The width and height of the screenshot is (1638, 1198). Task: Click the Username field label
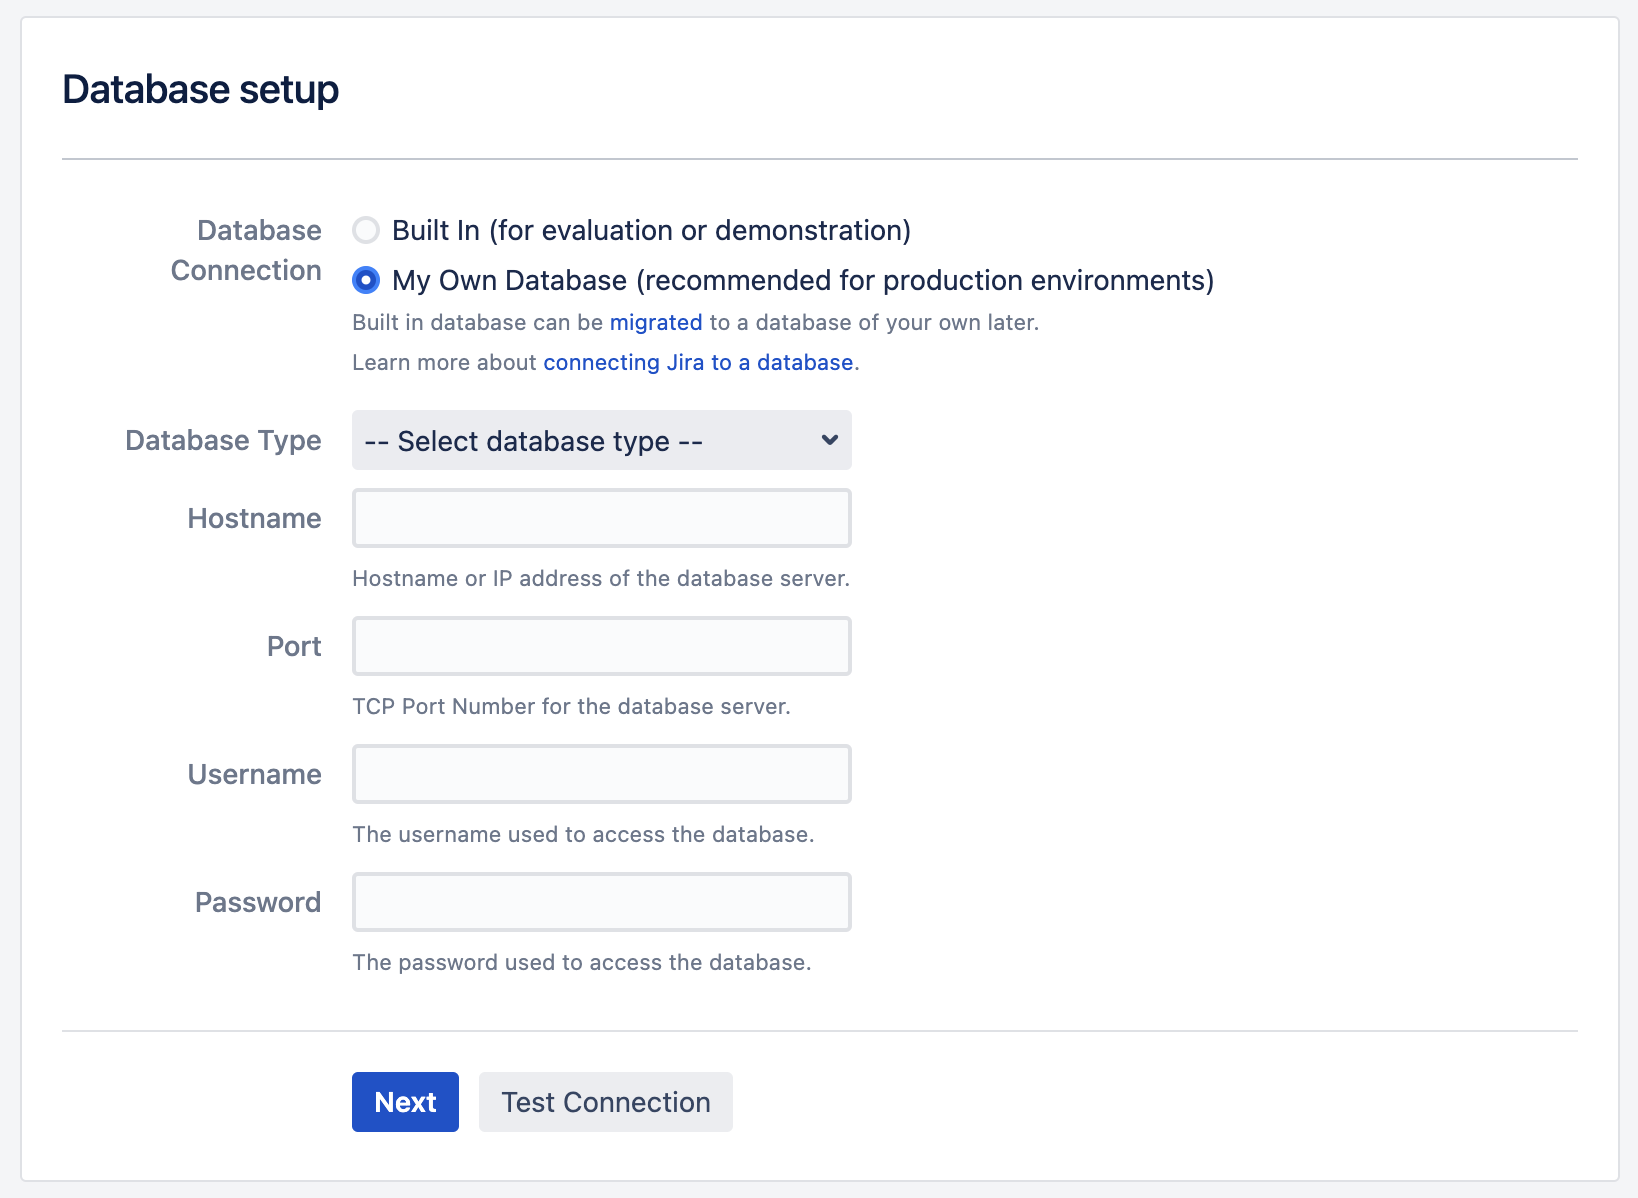point(254,775)
